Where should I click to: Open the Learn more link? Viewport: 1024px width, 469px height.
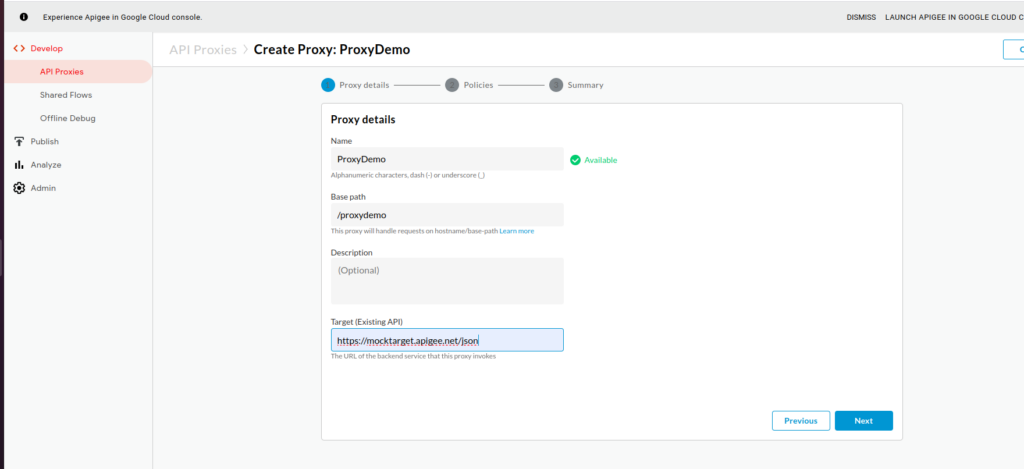point(517,231)
